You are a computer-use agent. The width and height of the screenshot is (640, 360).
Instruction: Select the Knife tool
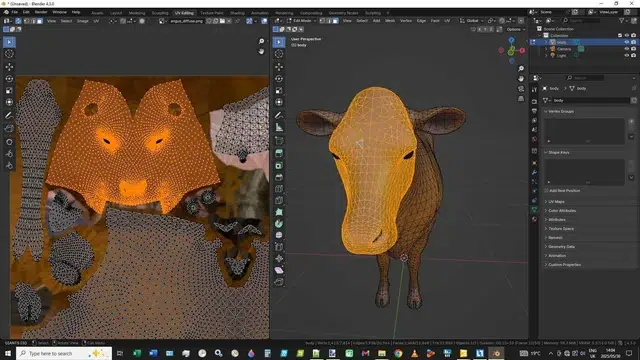[279, 200]
